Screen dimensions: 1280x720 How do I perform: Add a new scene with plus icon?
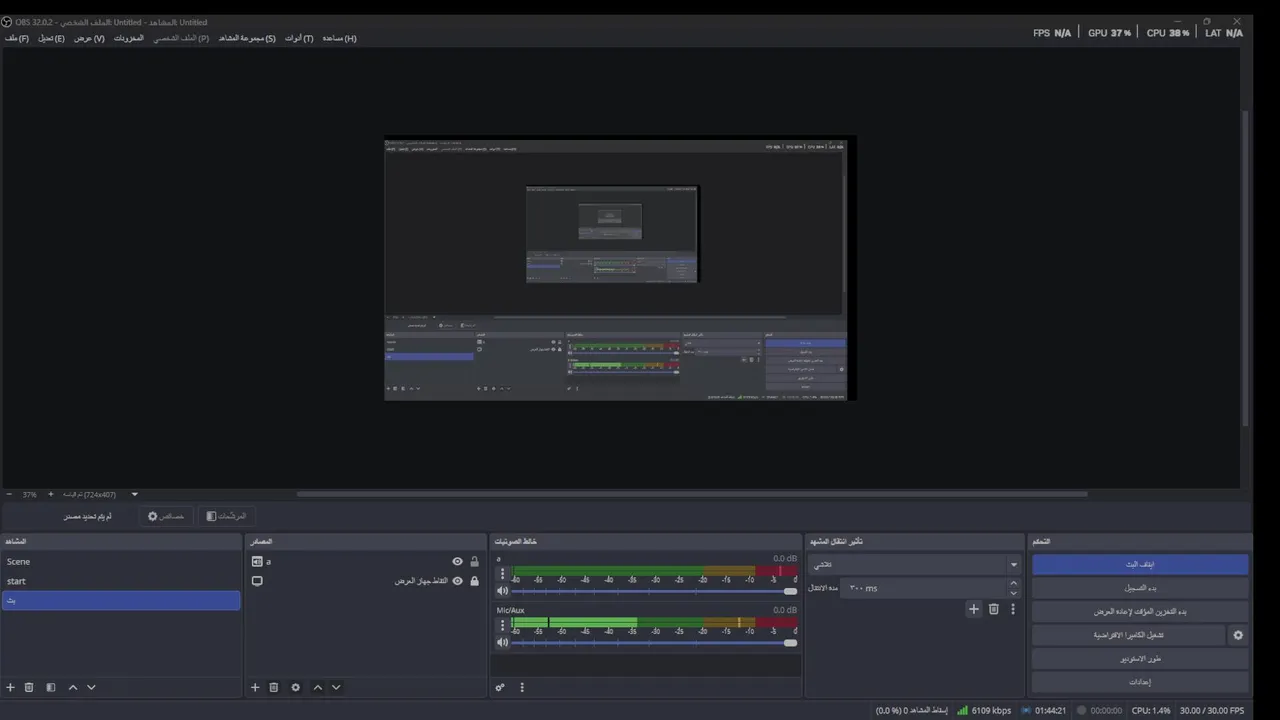[11, 687]
